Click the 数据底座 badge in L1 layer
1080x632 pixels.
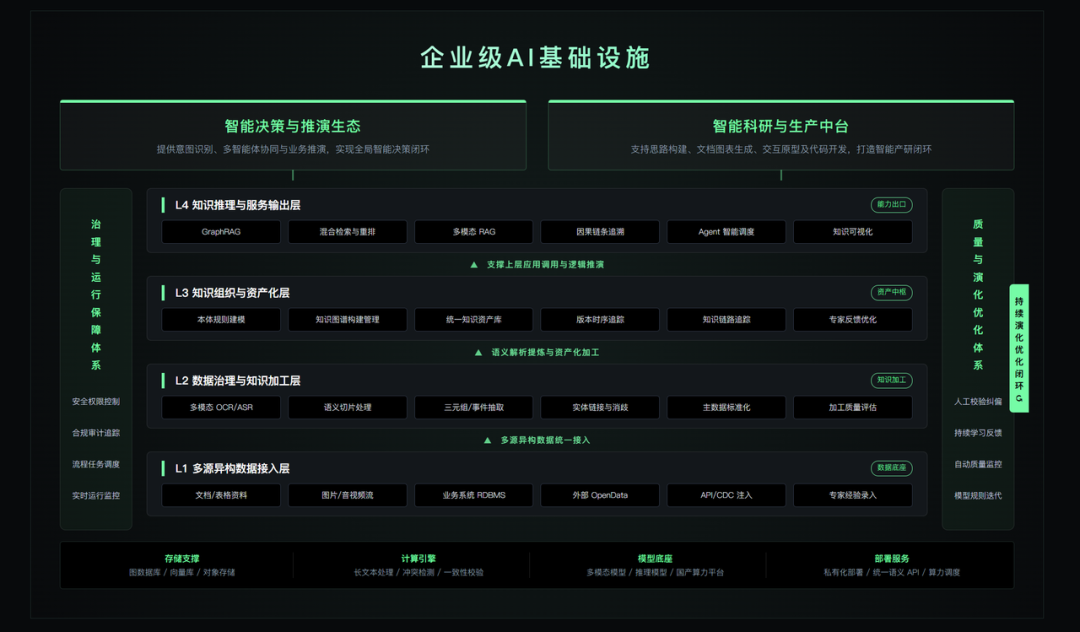point(891,468)
